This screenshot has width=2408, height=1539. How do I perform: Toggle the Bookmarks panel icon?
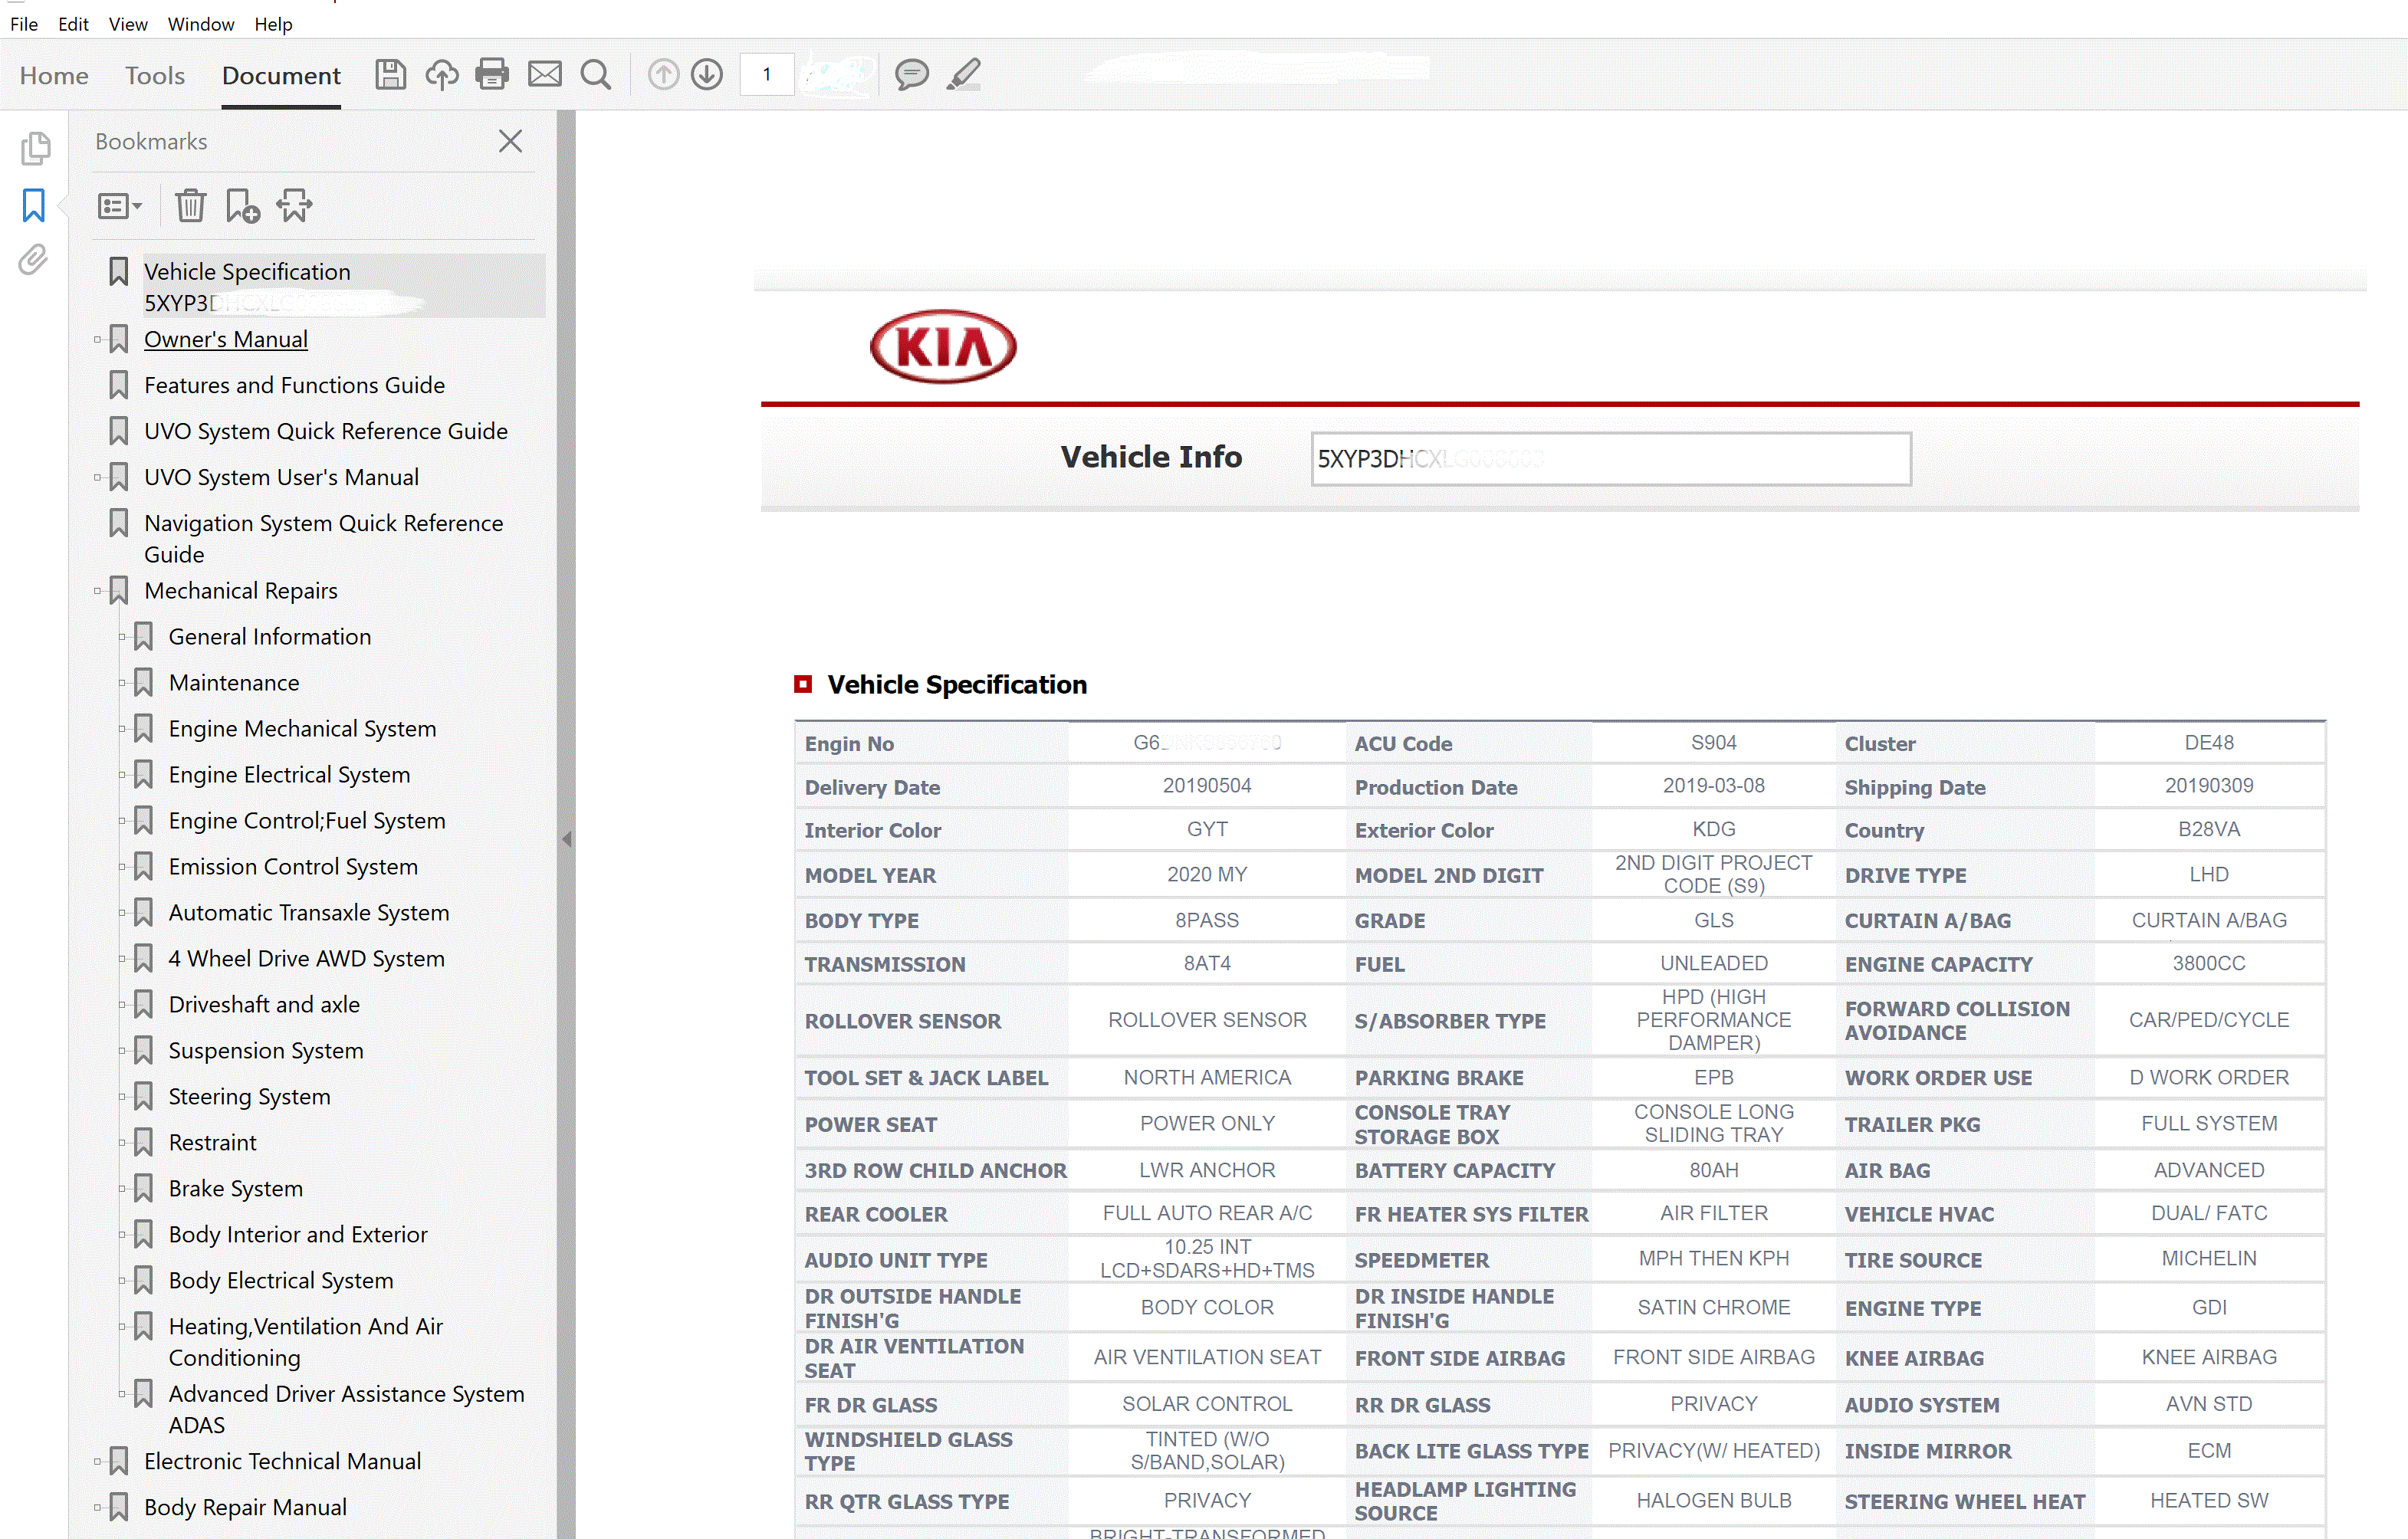pos(33,205)
